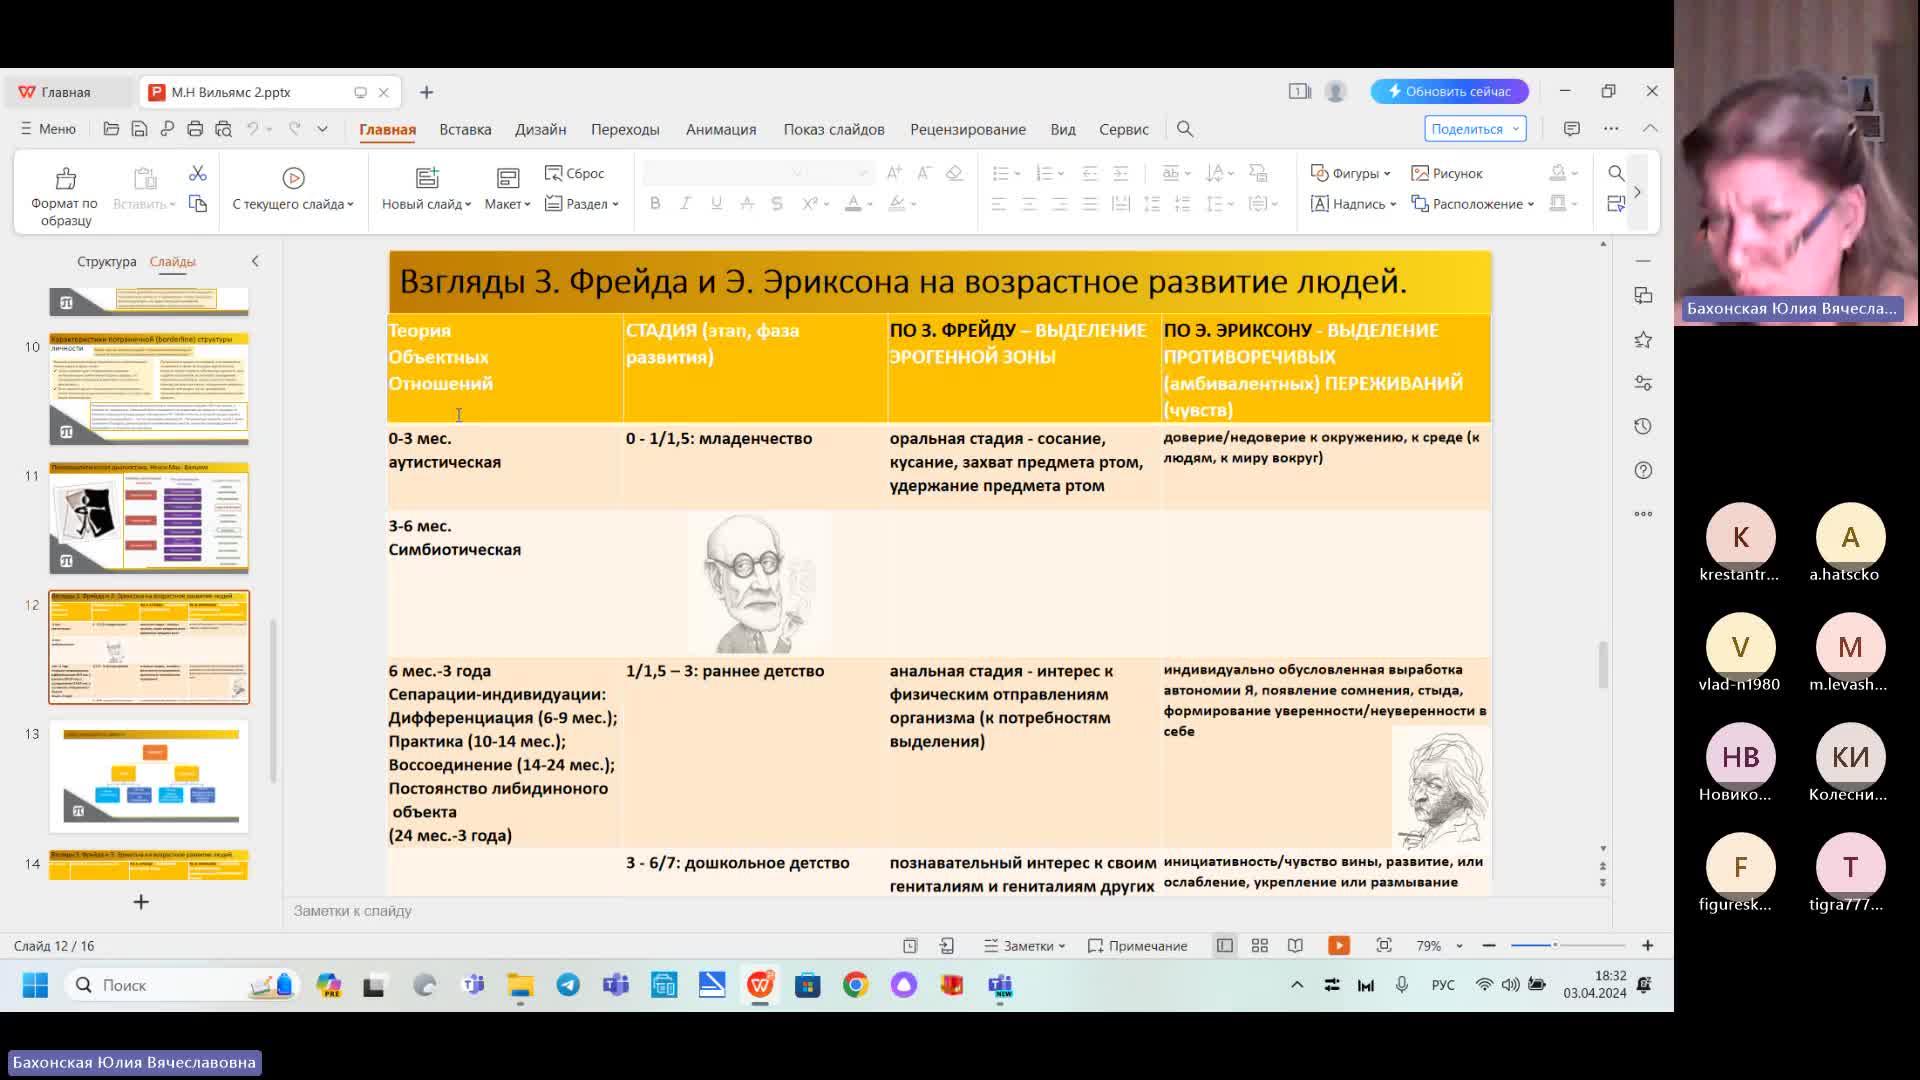The height and width of the screenshot is (1080, 1920).
Task: Click the Copy icon below scissors
Action: 198,204
